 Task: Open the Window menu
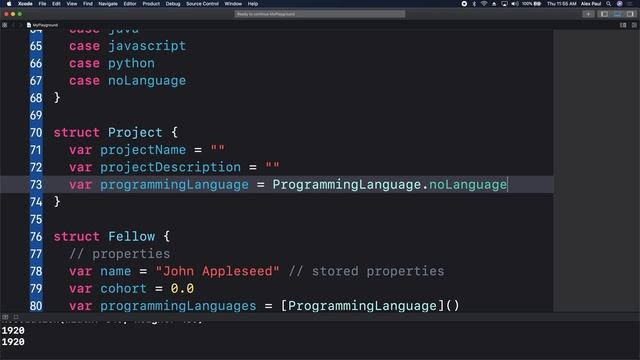pos(233,4)
